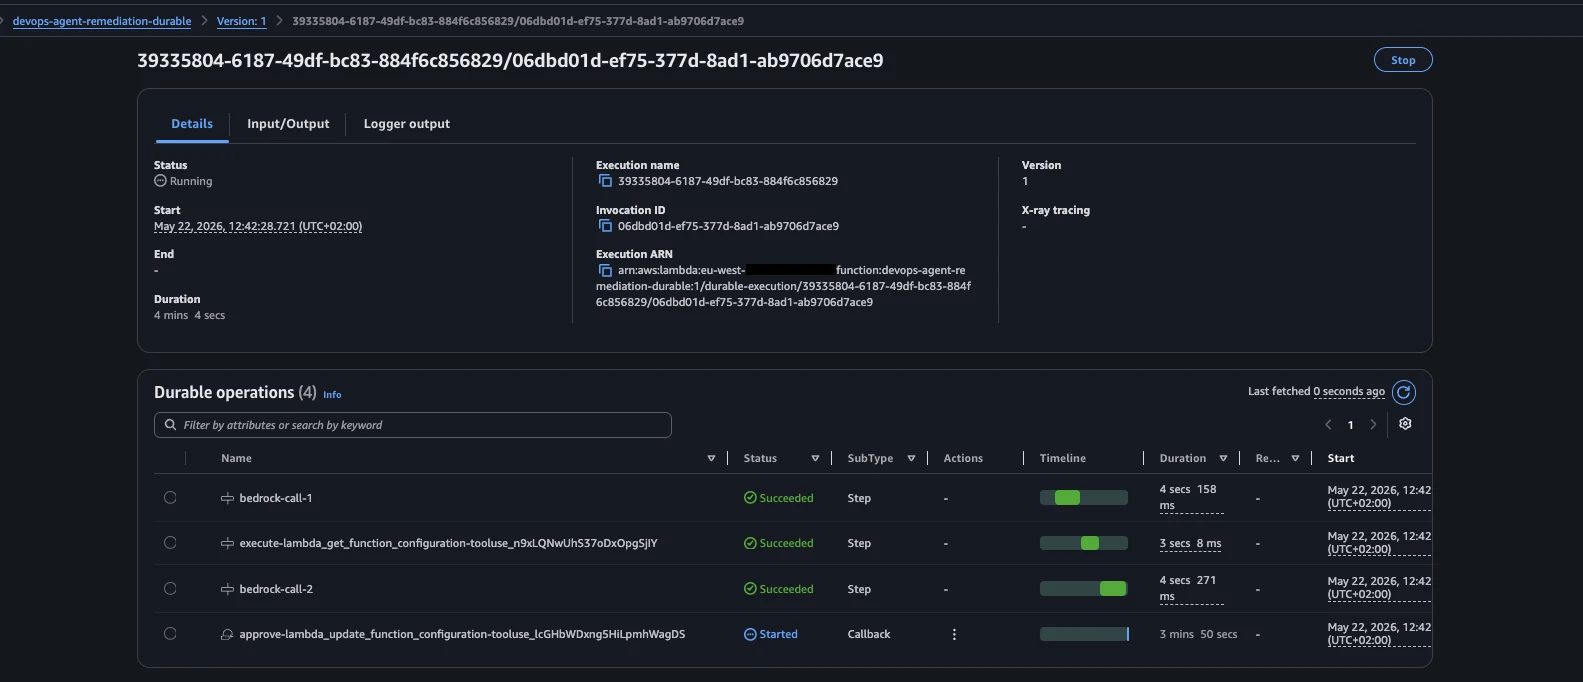Sort by Re... column arrow
This screenshot has width=1583, height=682.
1295,458
